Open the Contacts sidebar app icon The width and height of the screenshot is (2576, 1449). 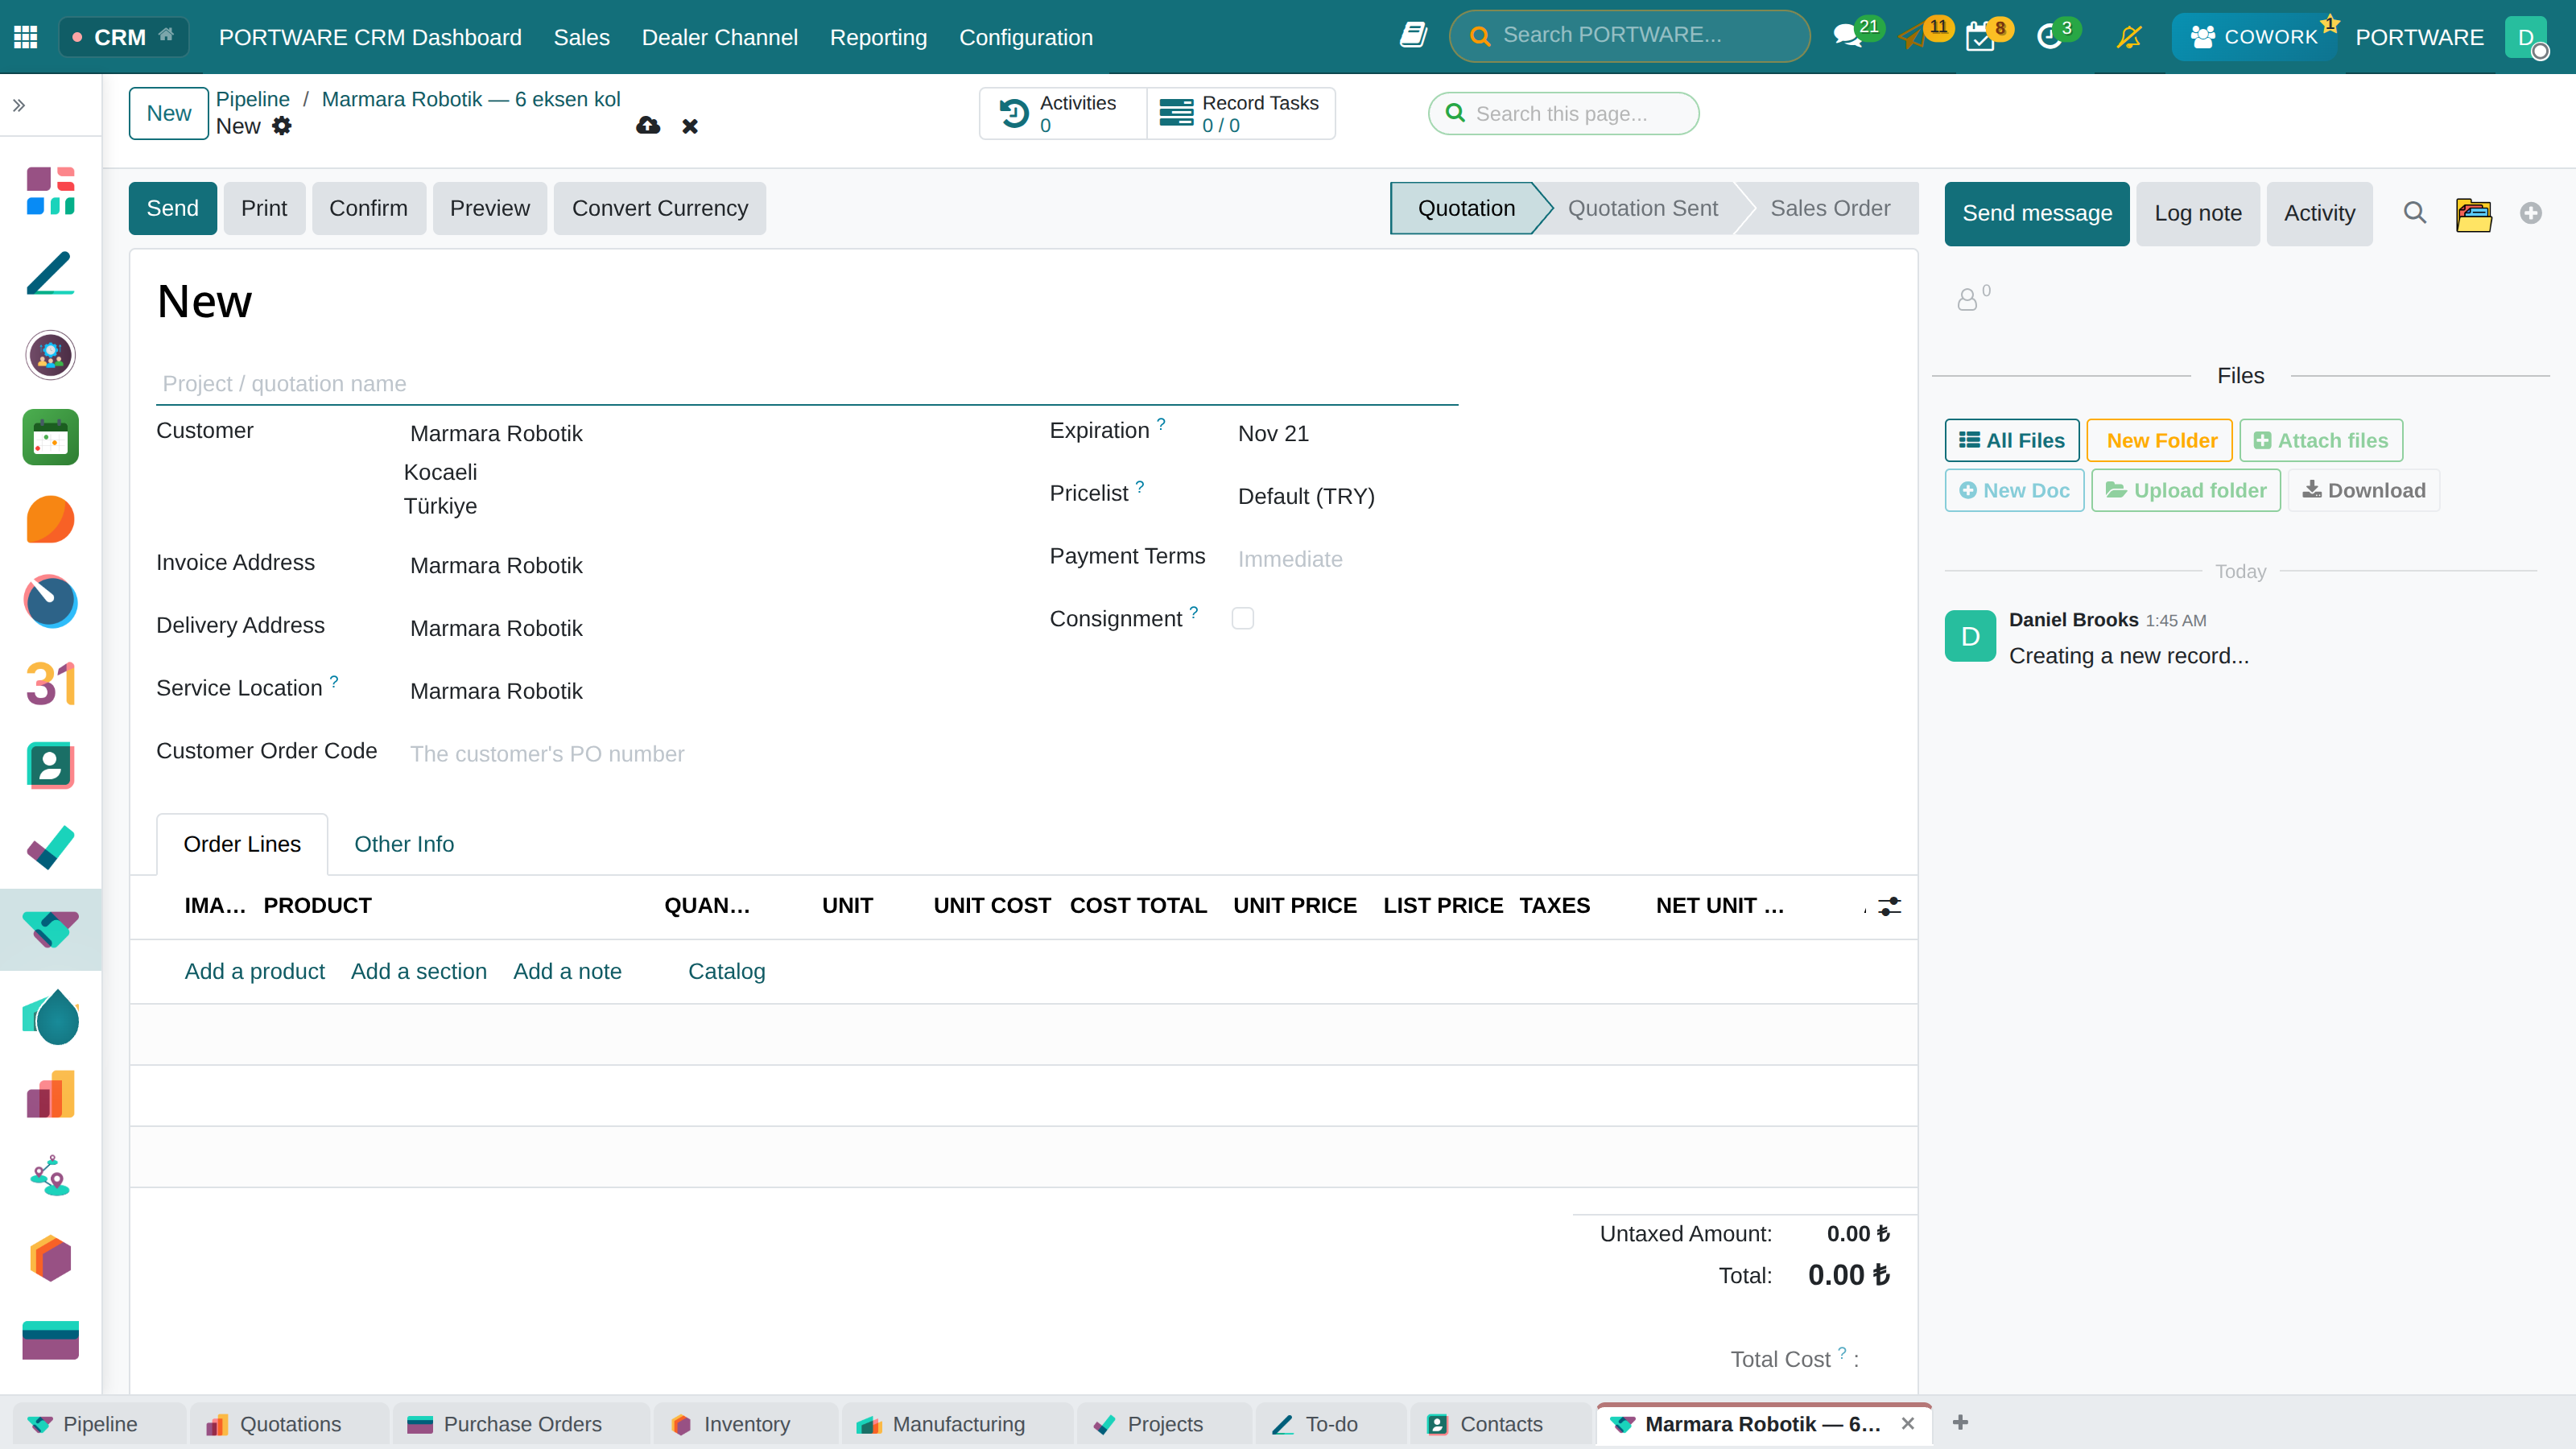click(50, 766)
